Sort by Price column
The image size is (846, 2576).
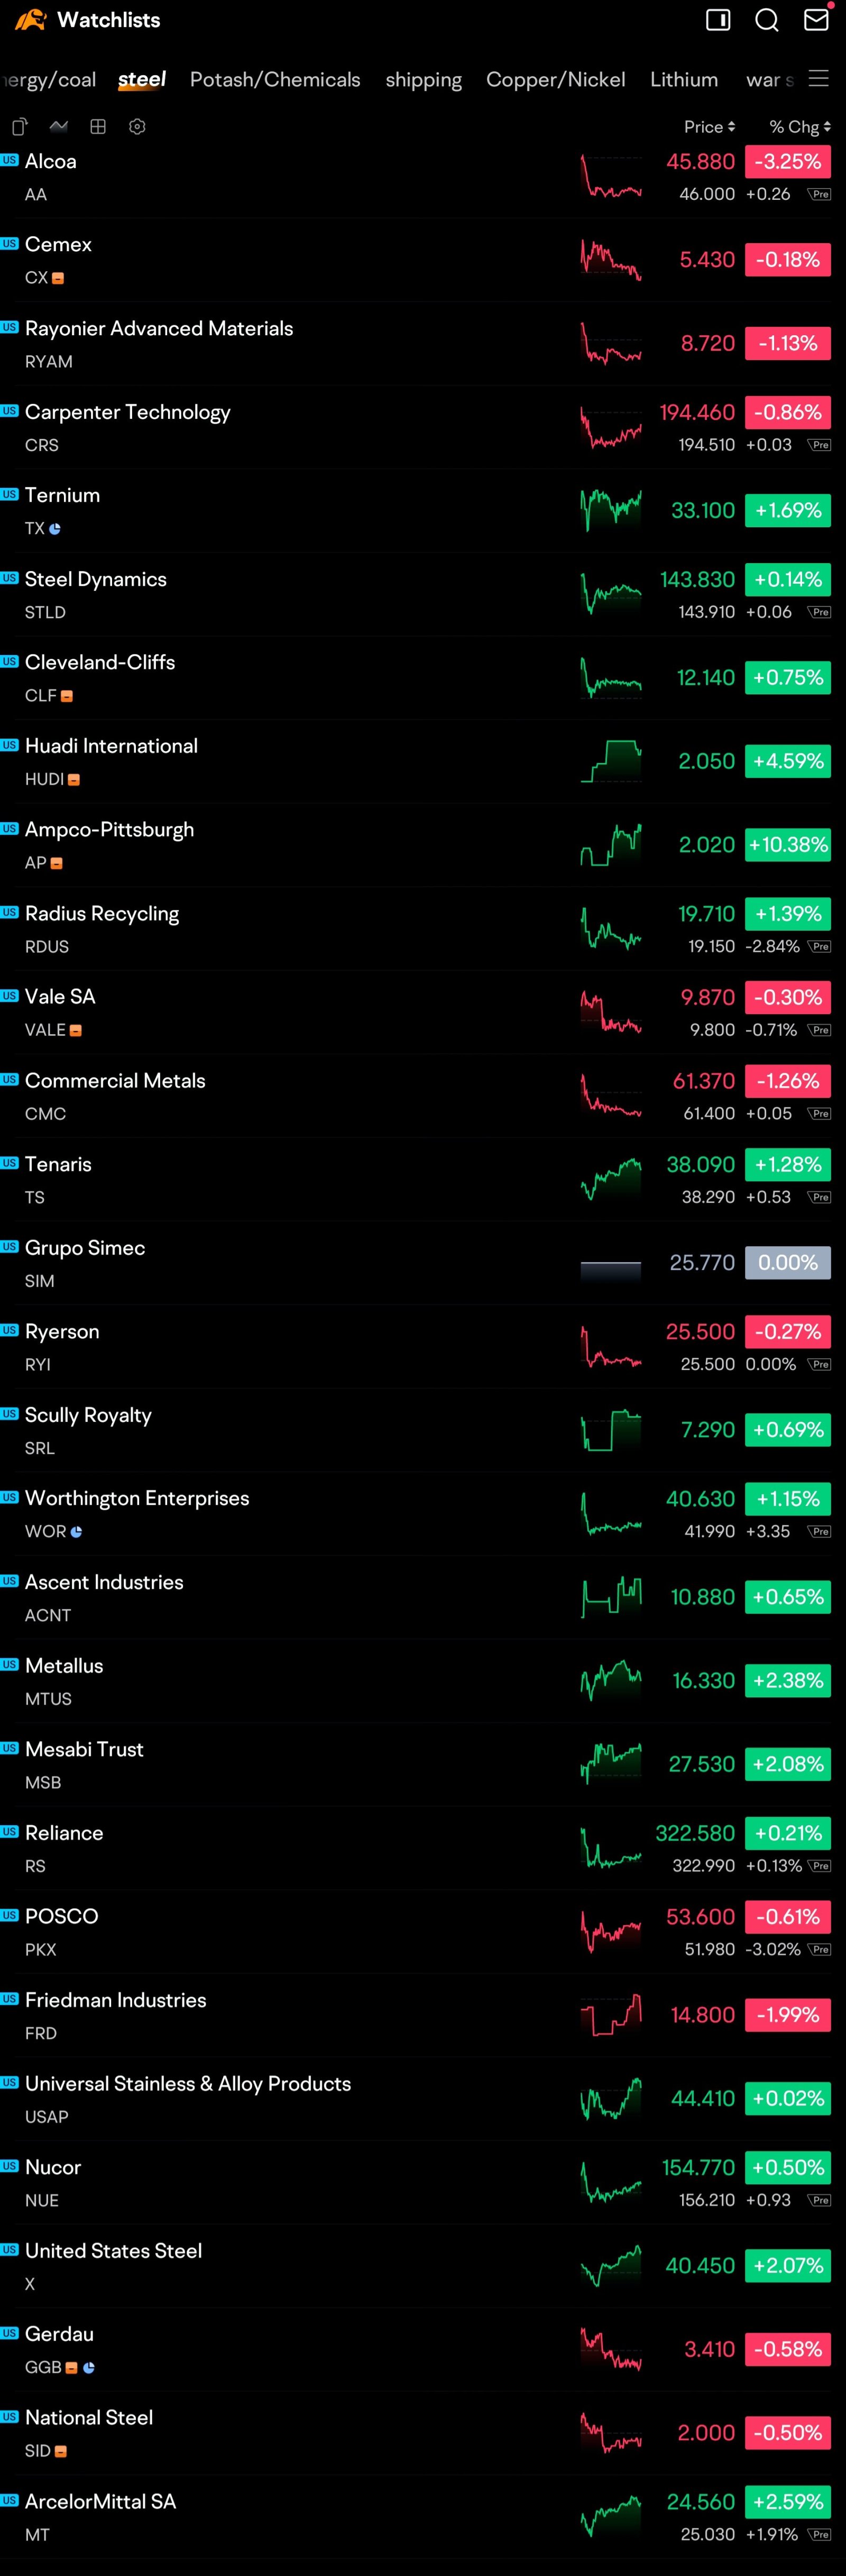coord(709,127)
